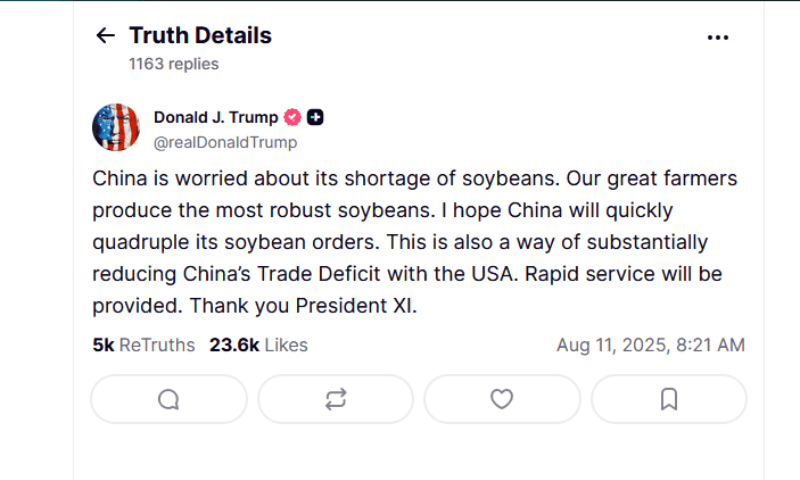Reply using the speech bubble icon

(169, 399)
